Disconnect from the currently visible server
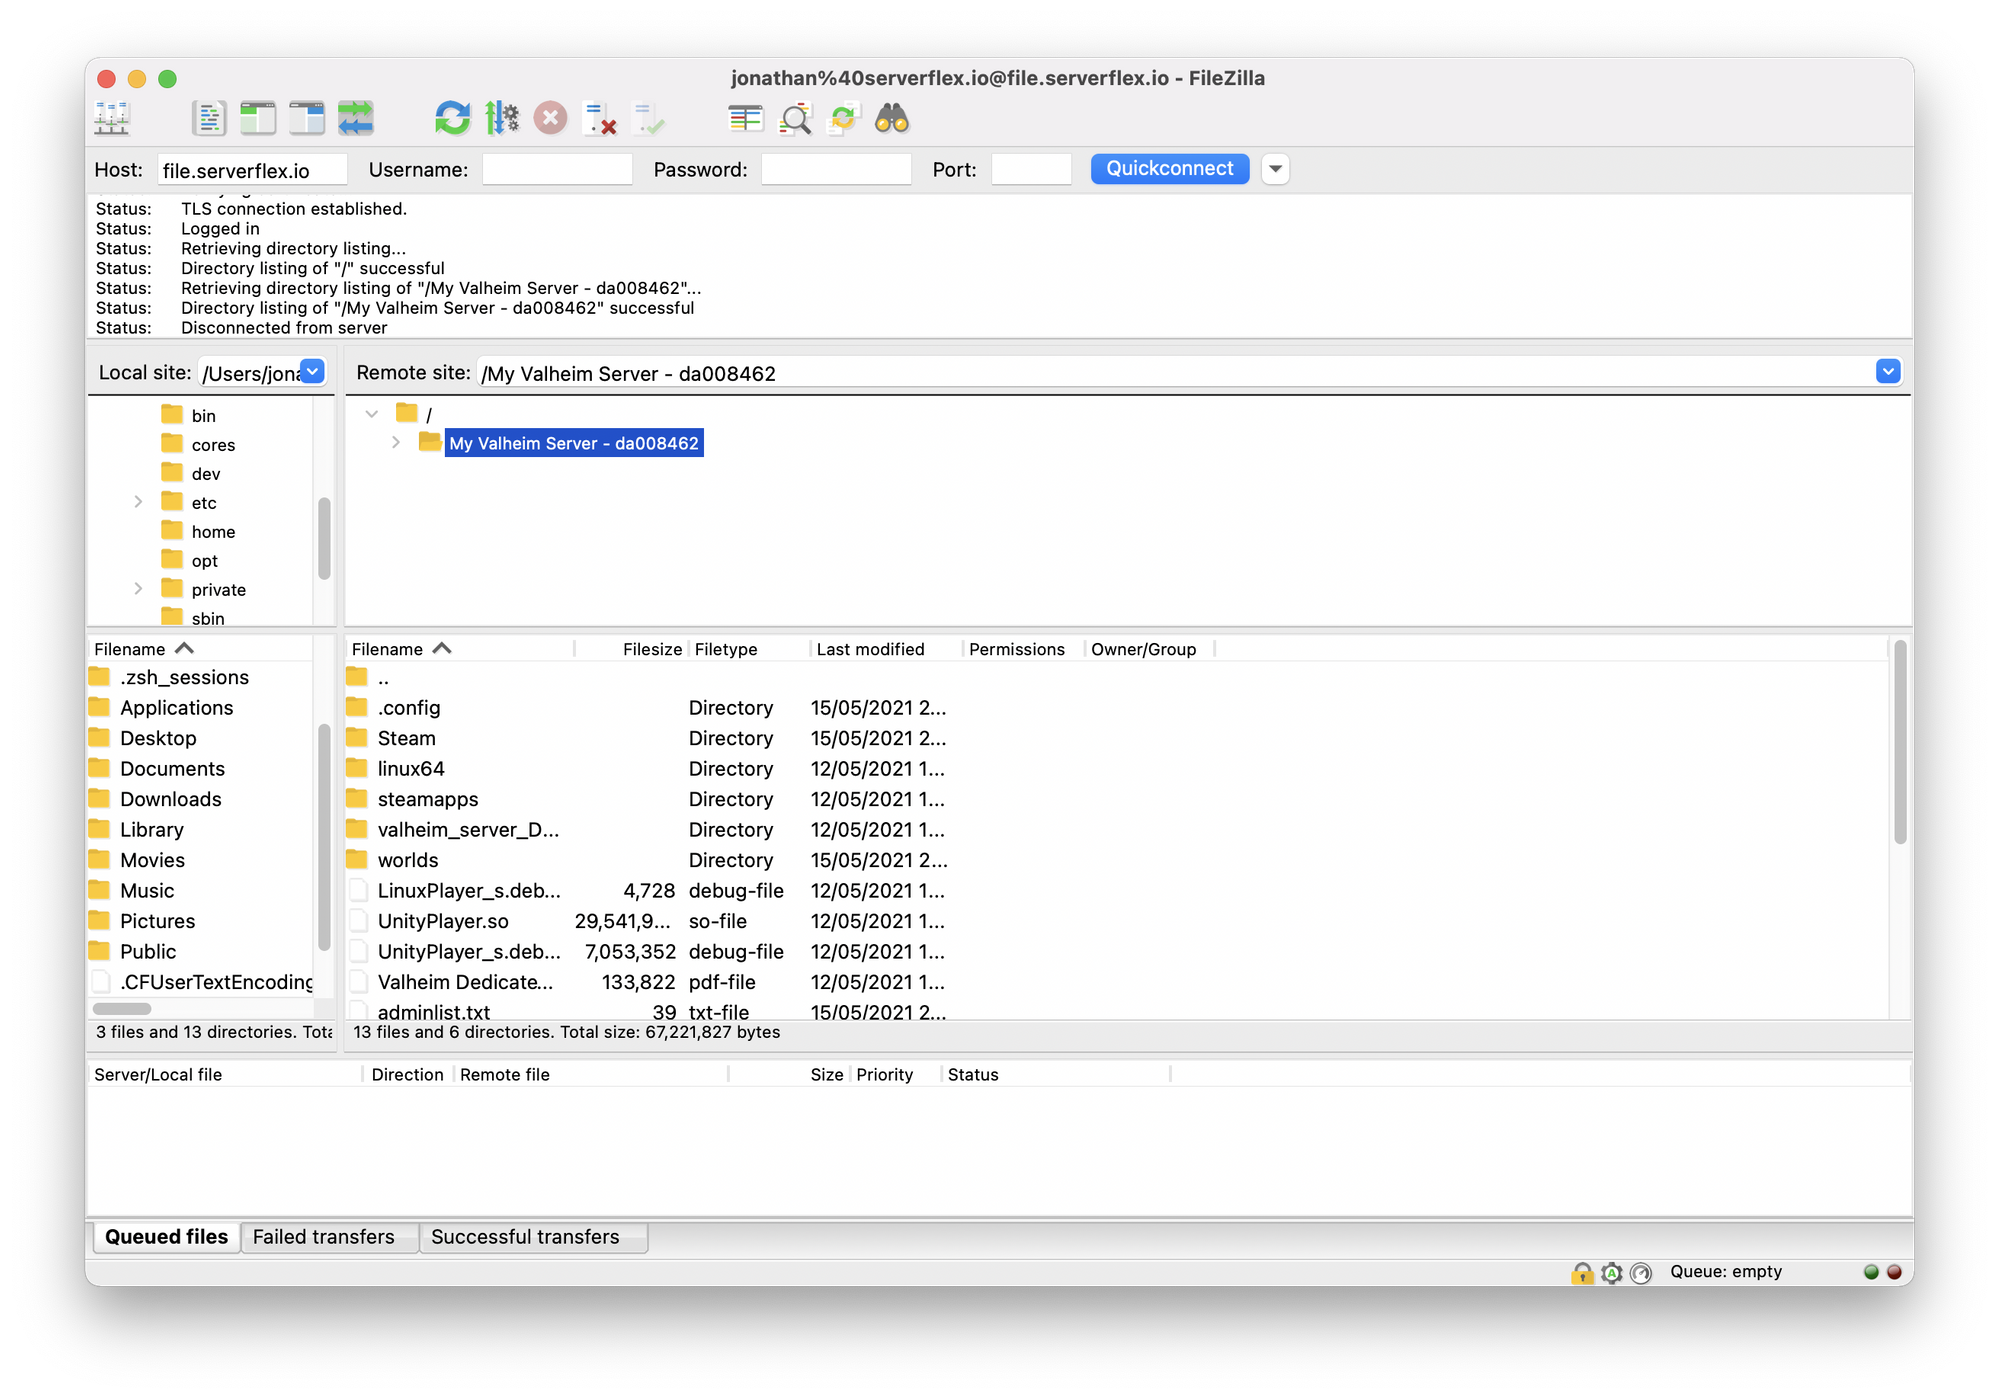Image resolution: width=2000 pixels, height=1399 pixels. 599,118
